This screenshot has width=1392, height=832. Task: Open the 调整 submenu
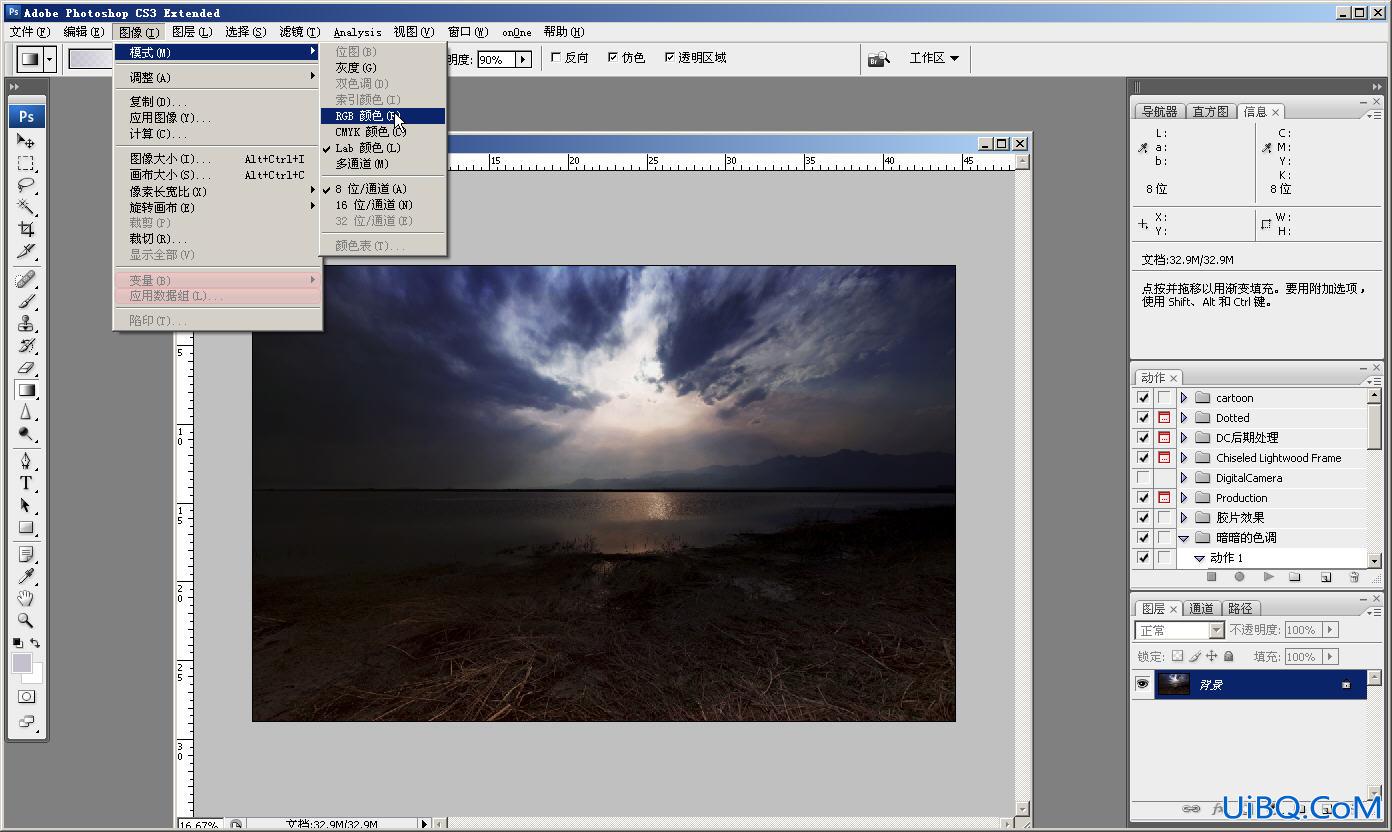pos(218,78)
